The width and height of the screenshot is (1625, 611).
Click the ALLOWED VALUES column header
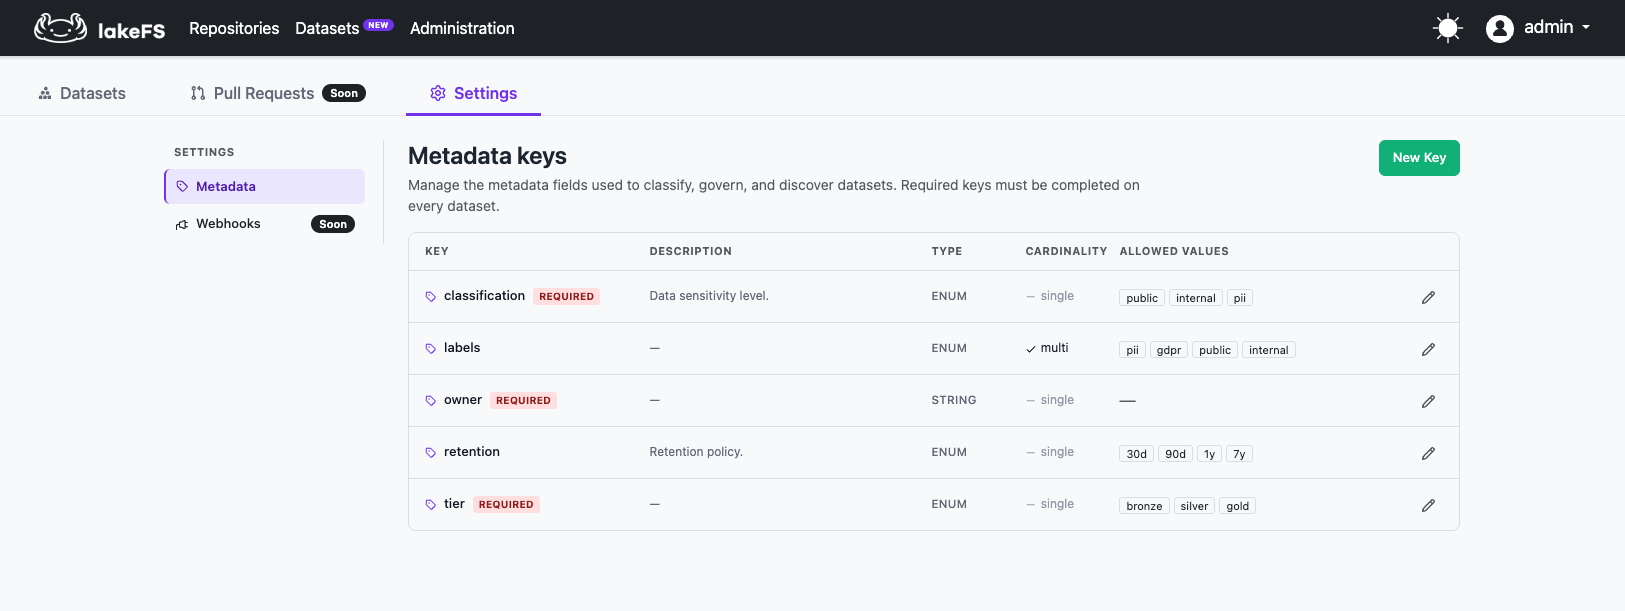pyautogui.click(x=1174, y=252)
